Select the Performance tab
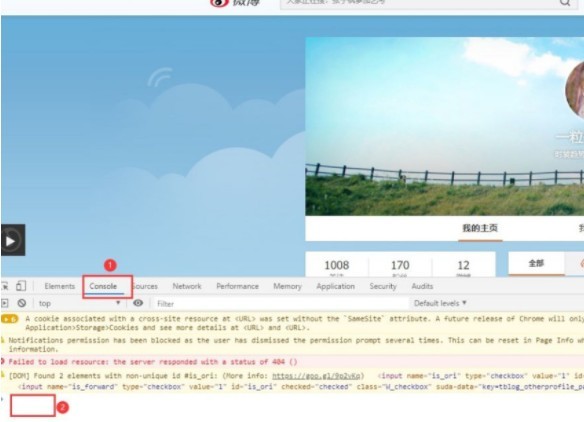 pos(237,286)
